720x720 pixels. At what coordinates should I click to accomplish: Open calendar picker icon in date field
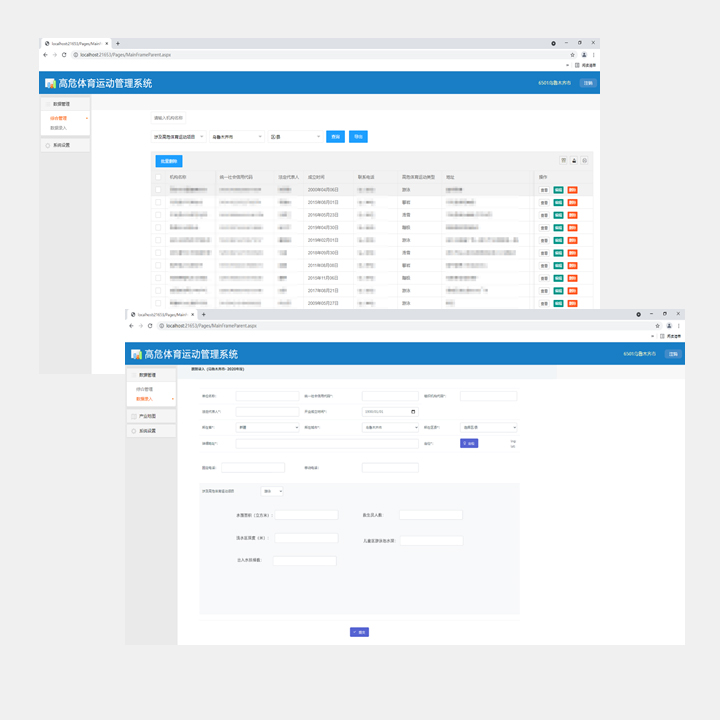tap(413, 411)
